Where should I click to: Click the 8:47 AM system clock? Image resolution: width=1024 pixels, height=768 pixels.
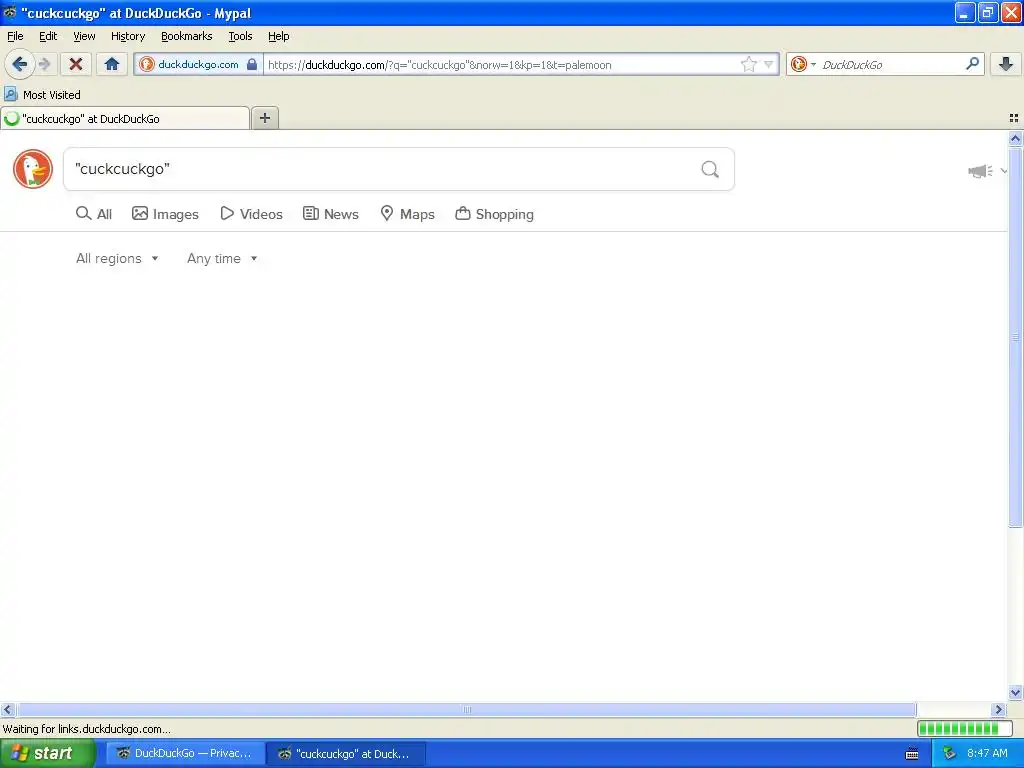pyautogui.click(x=987, y=753)
